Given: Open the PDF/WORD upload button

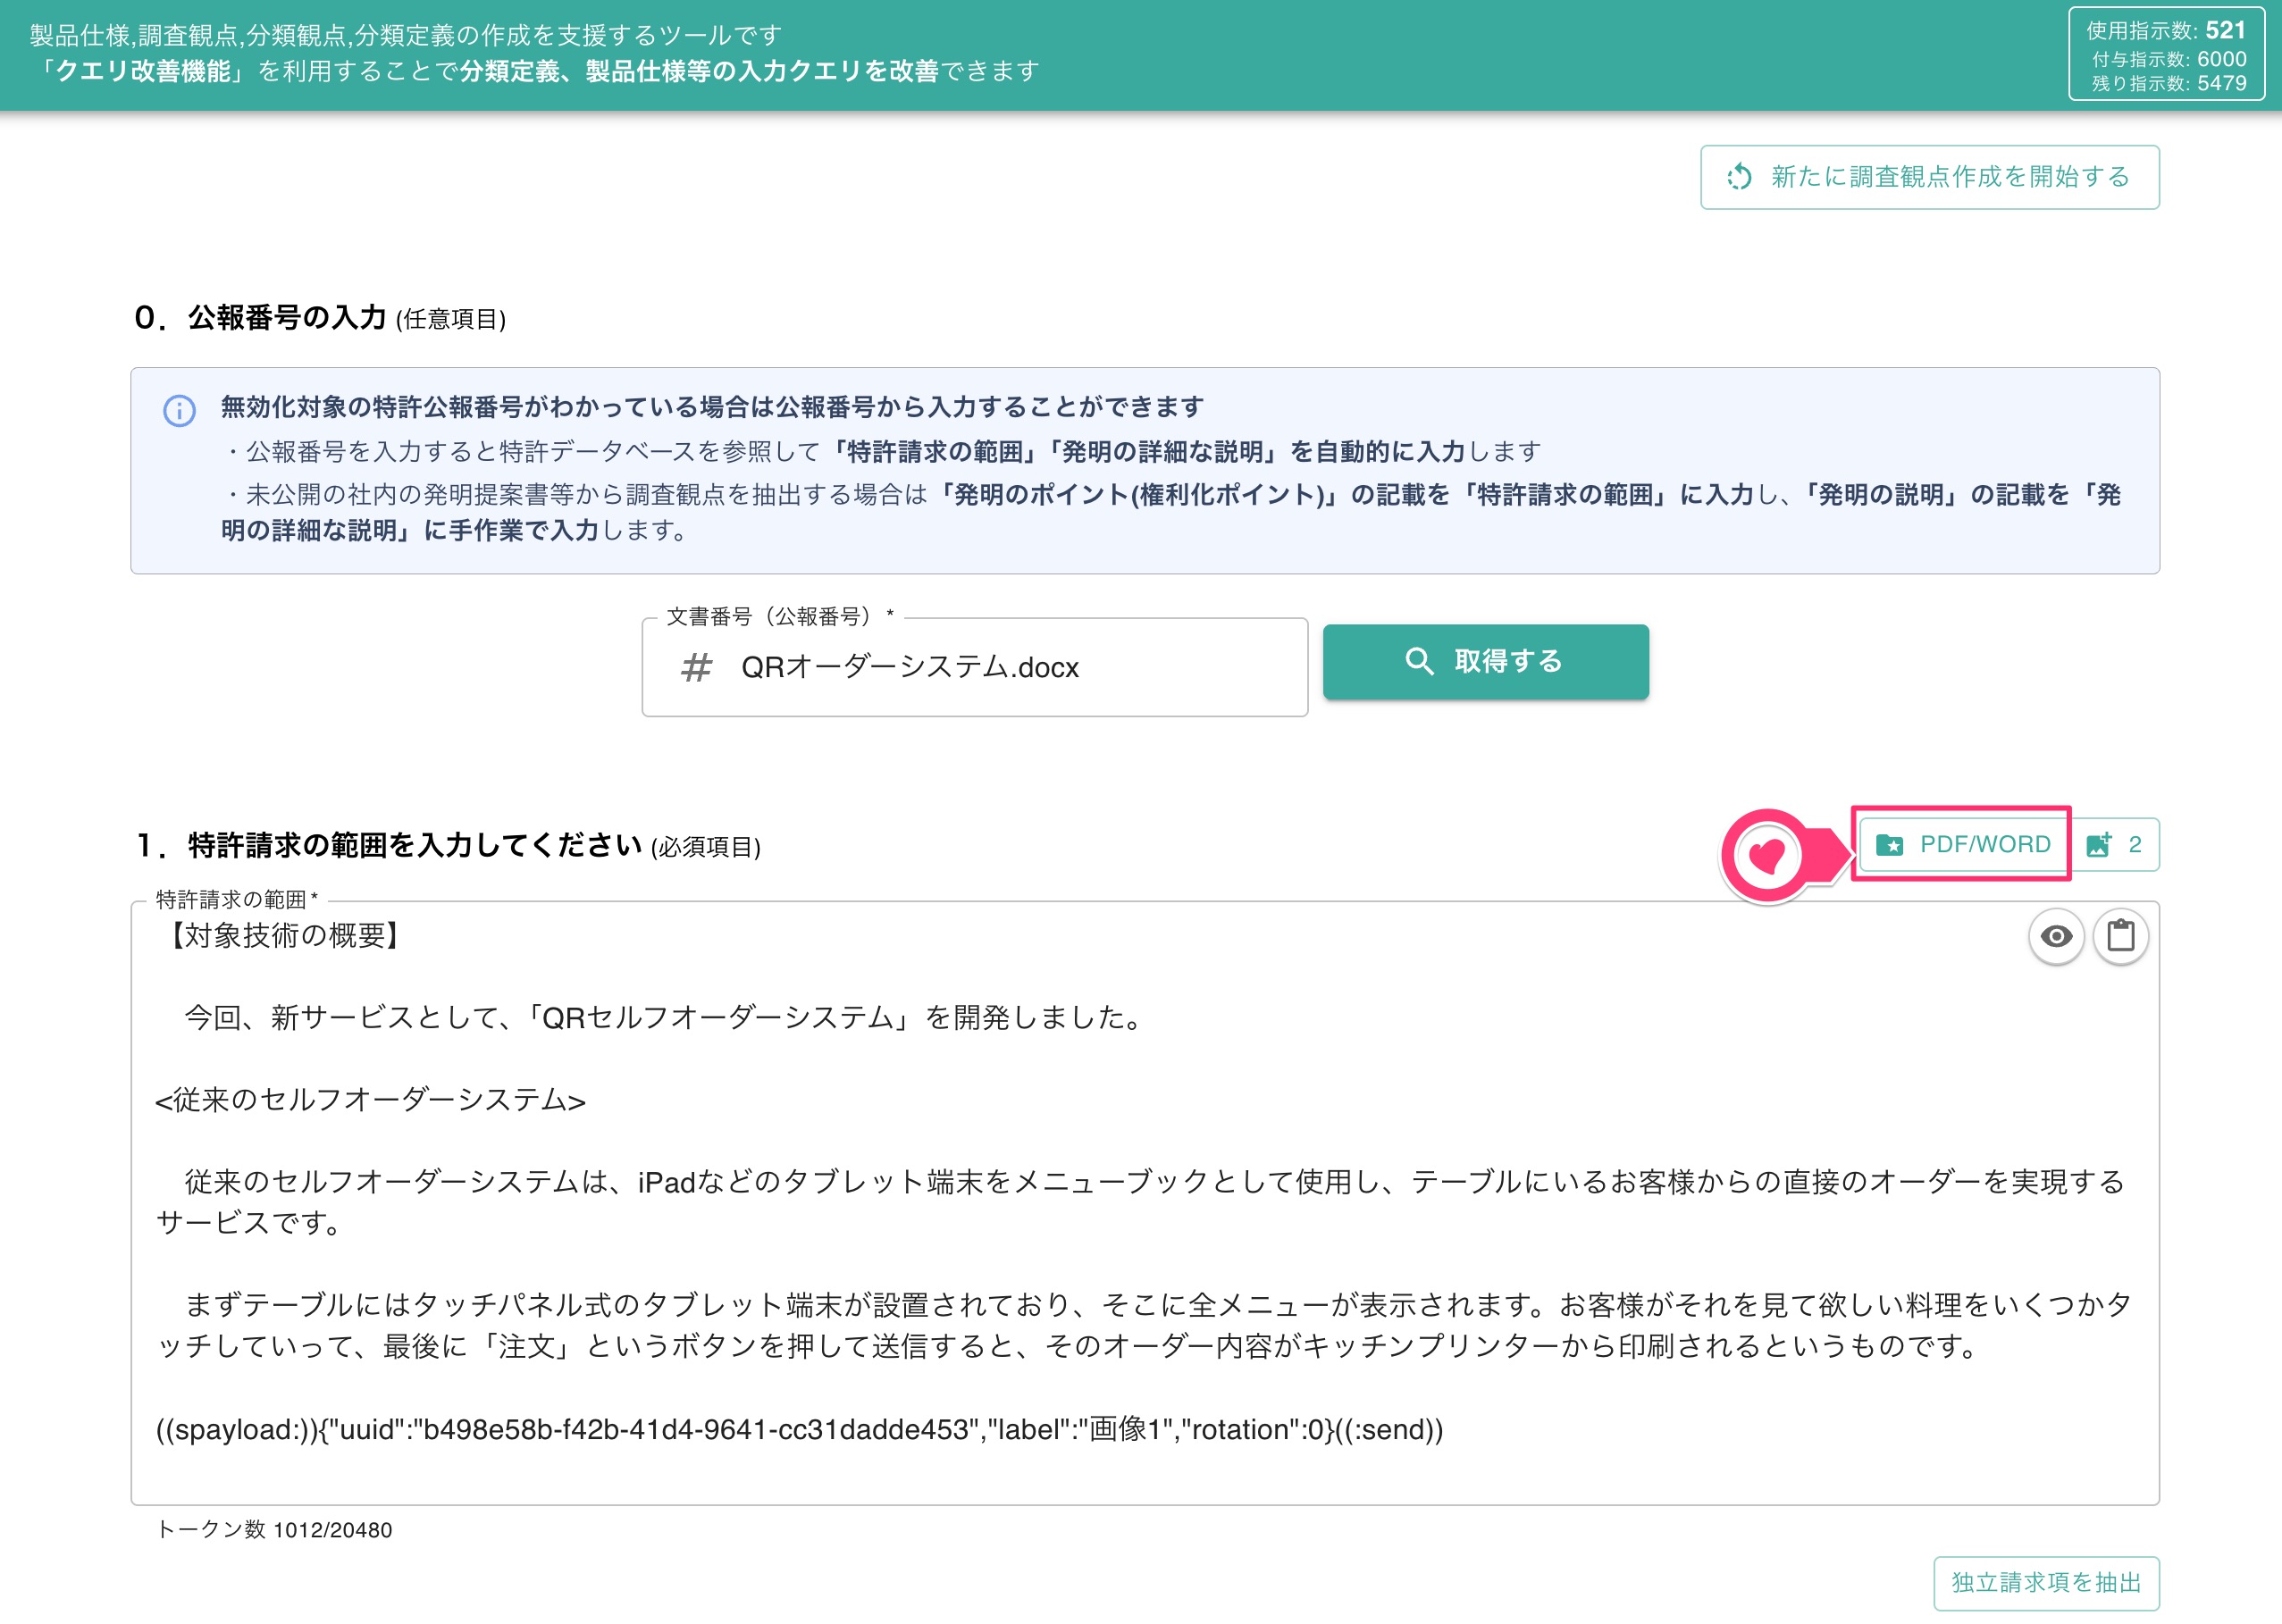Looking at the screenshot, I should coord(1963,844).
